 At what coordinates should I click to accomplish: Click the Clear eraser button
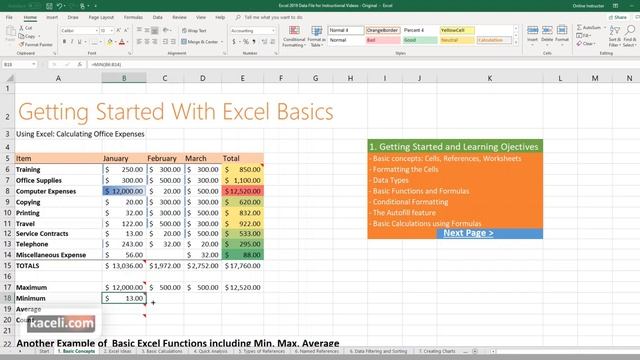pos(586,43)
